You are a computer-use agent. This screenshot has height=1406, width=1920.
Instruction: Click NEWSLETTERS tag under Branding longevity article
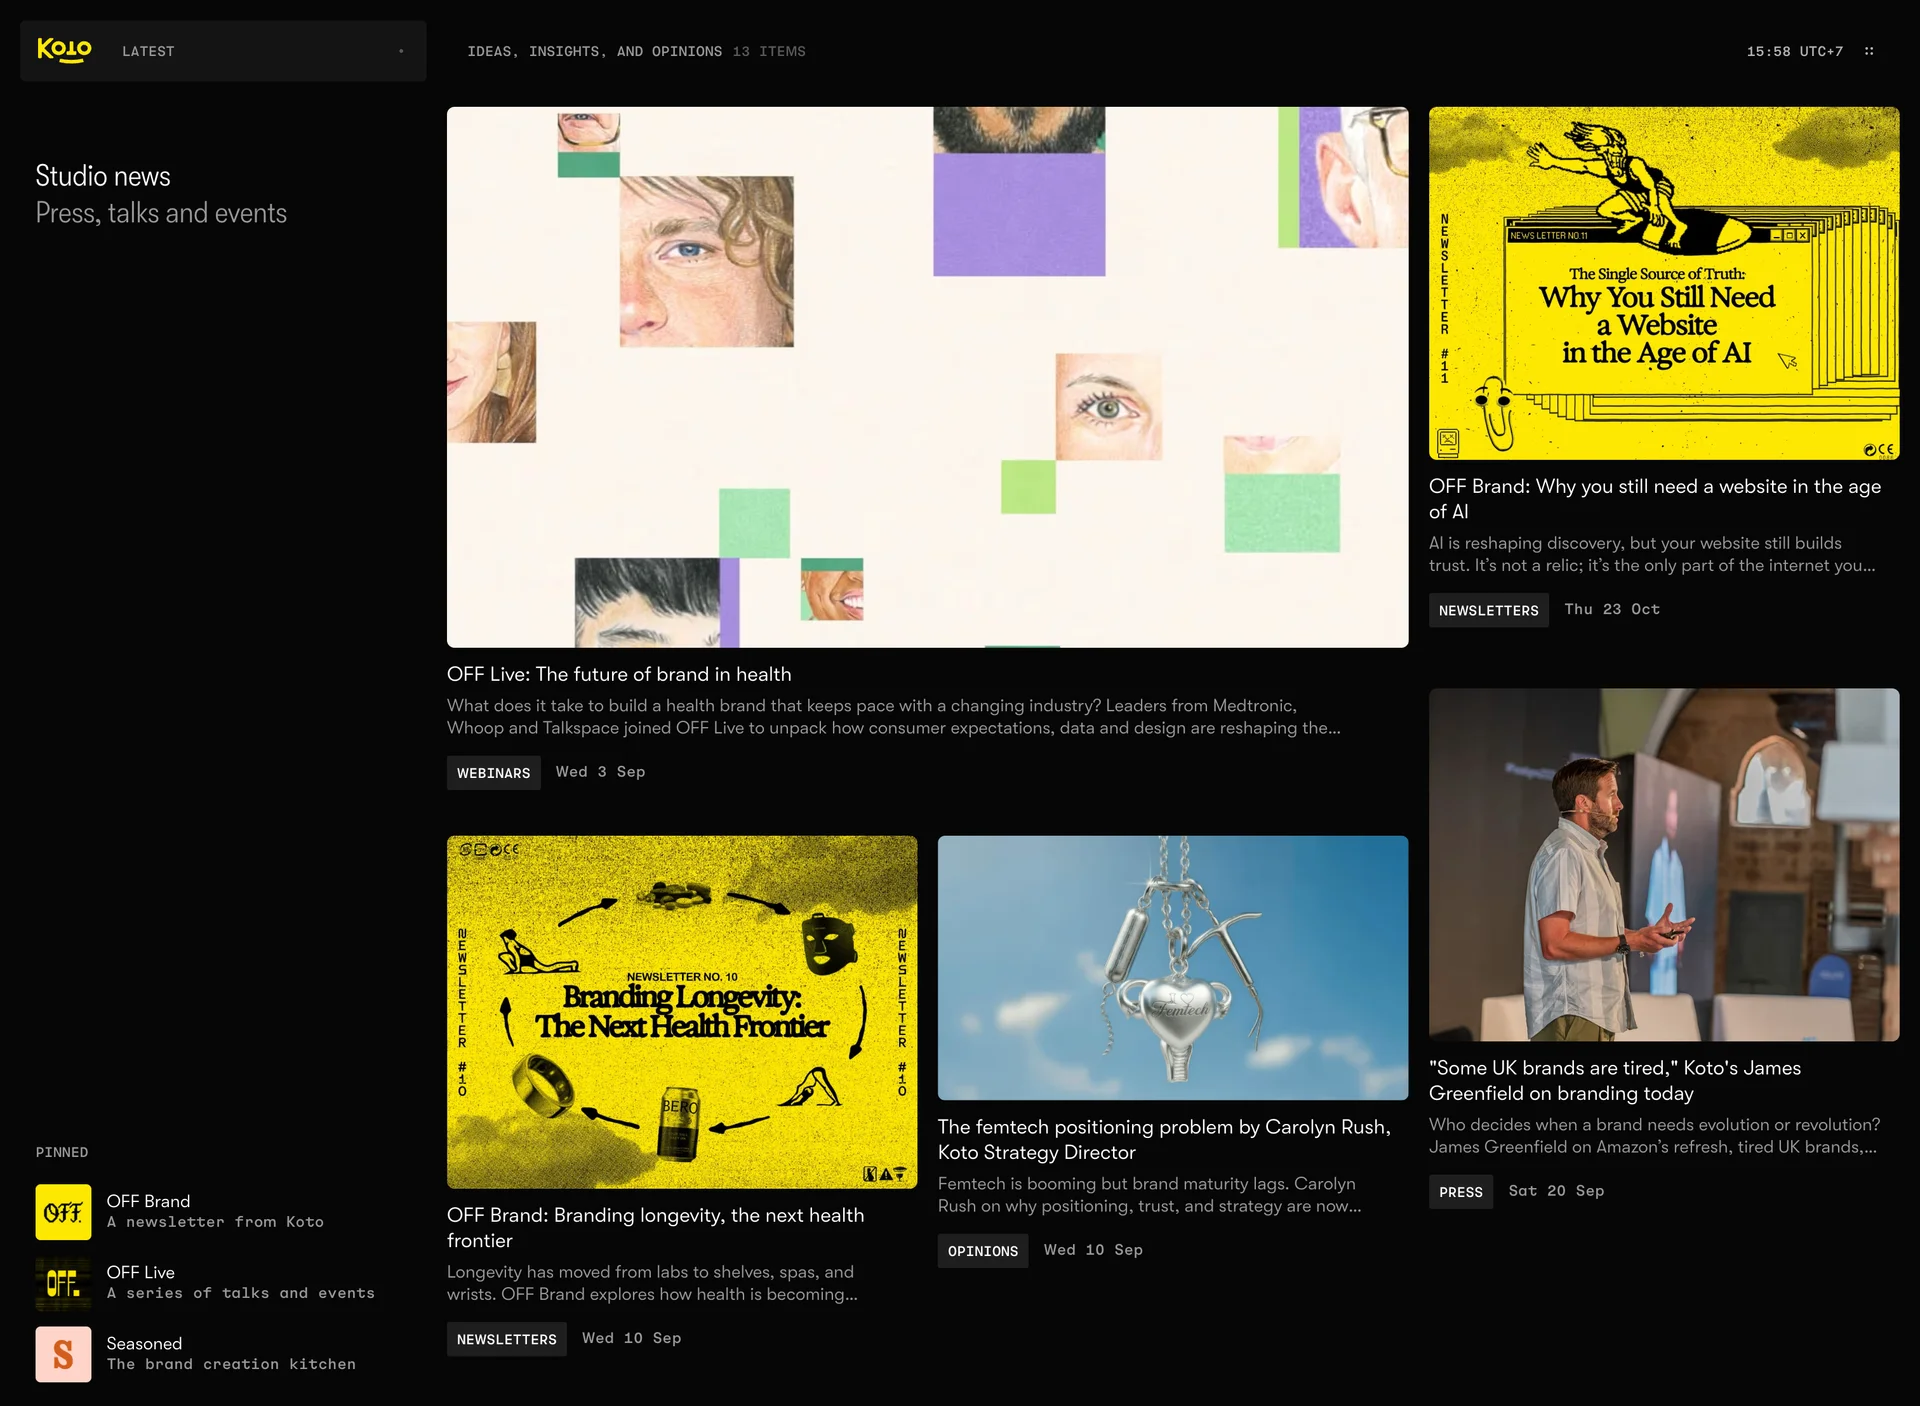pyautogui.click(x=506, y=1339)
